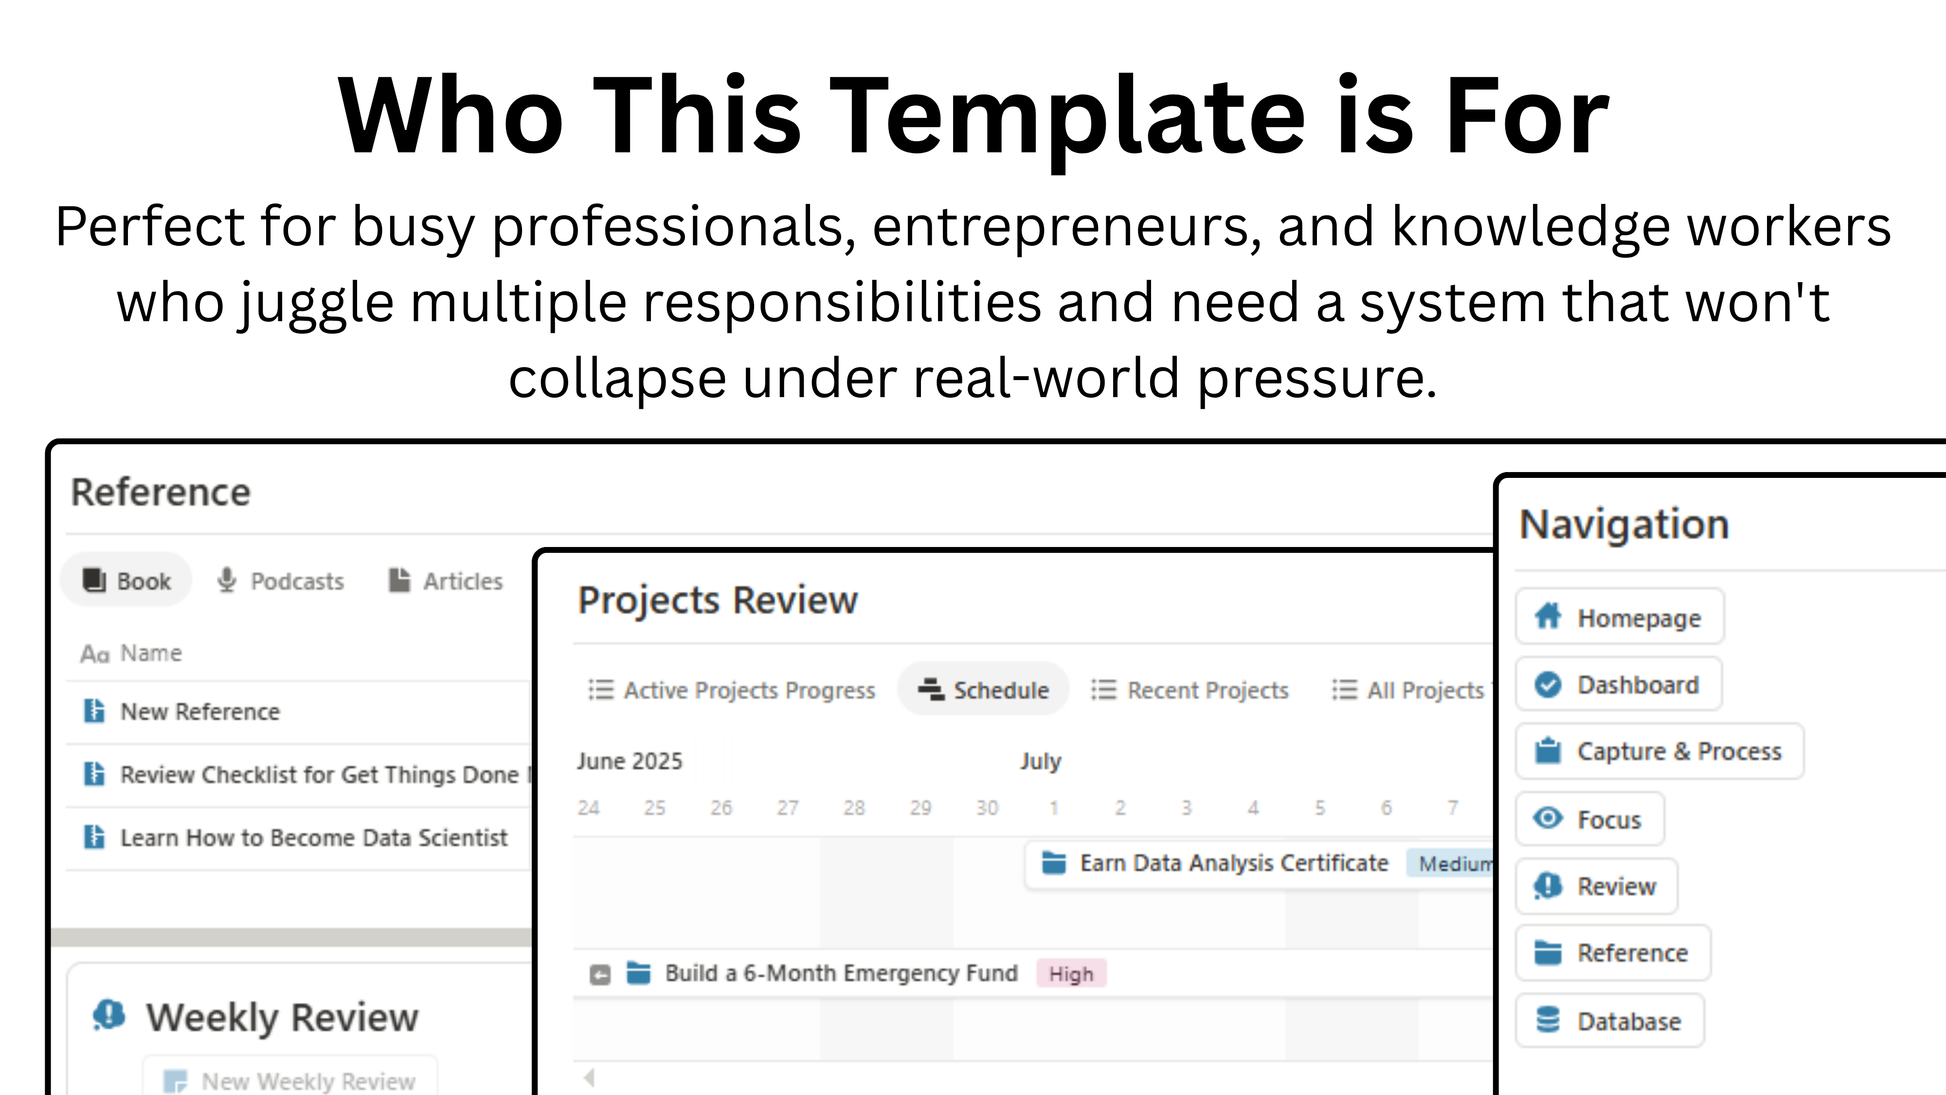The width and height of the screenshot is (1946, 1095).
Task: Click the Weekly Review heading icon
Action: pos(109,1015)
